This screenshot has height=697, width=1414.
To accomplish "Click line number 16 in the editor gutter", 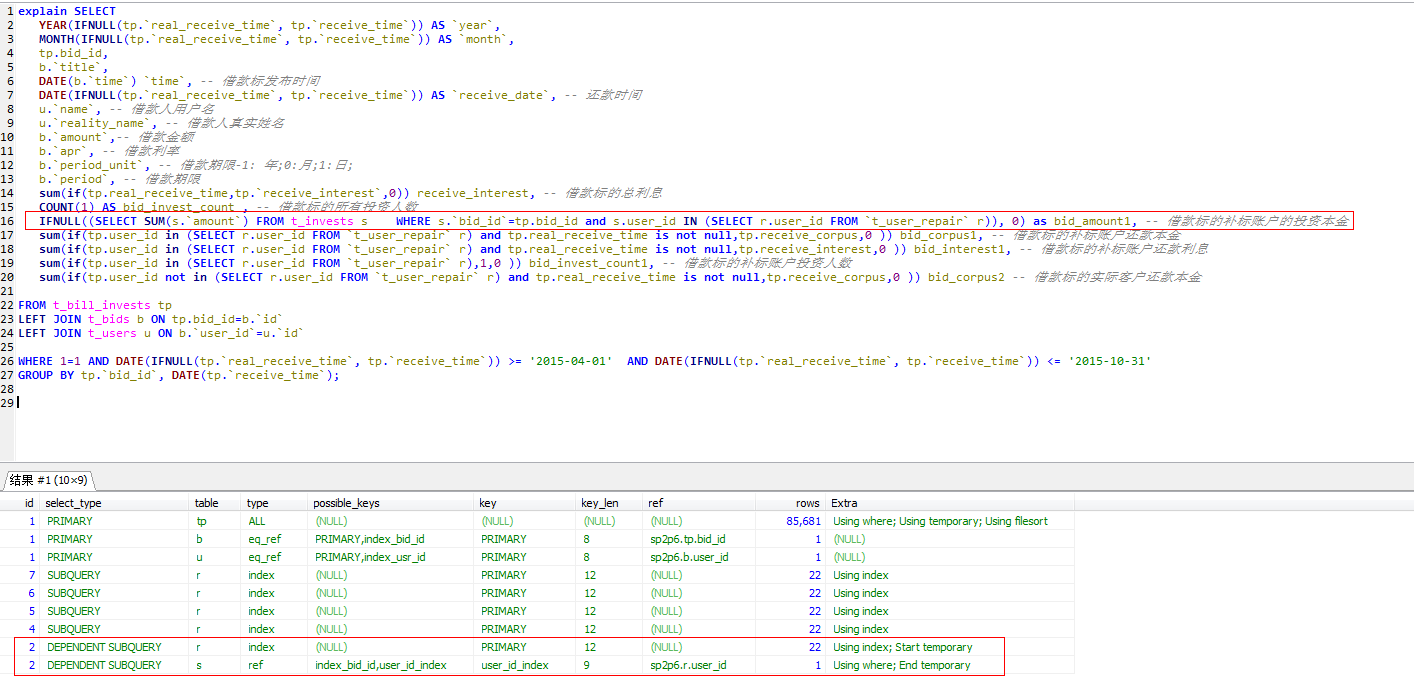I will [x=7, y=221].
